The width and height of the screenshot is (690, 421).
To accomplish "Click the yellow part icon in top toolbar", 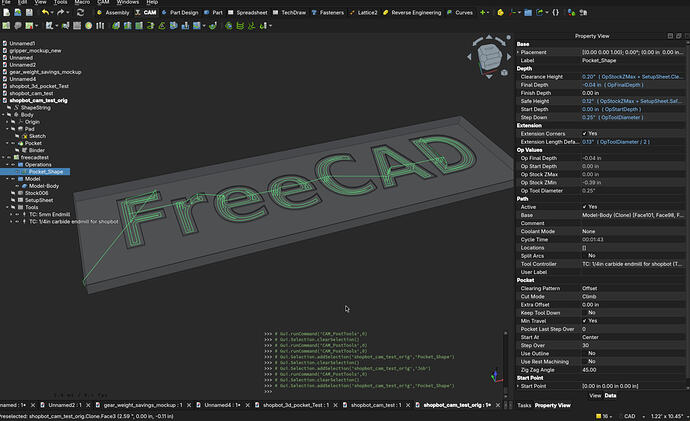I will 500,12.
